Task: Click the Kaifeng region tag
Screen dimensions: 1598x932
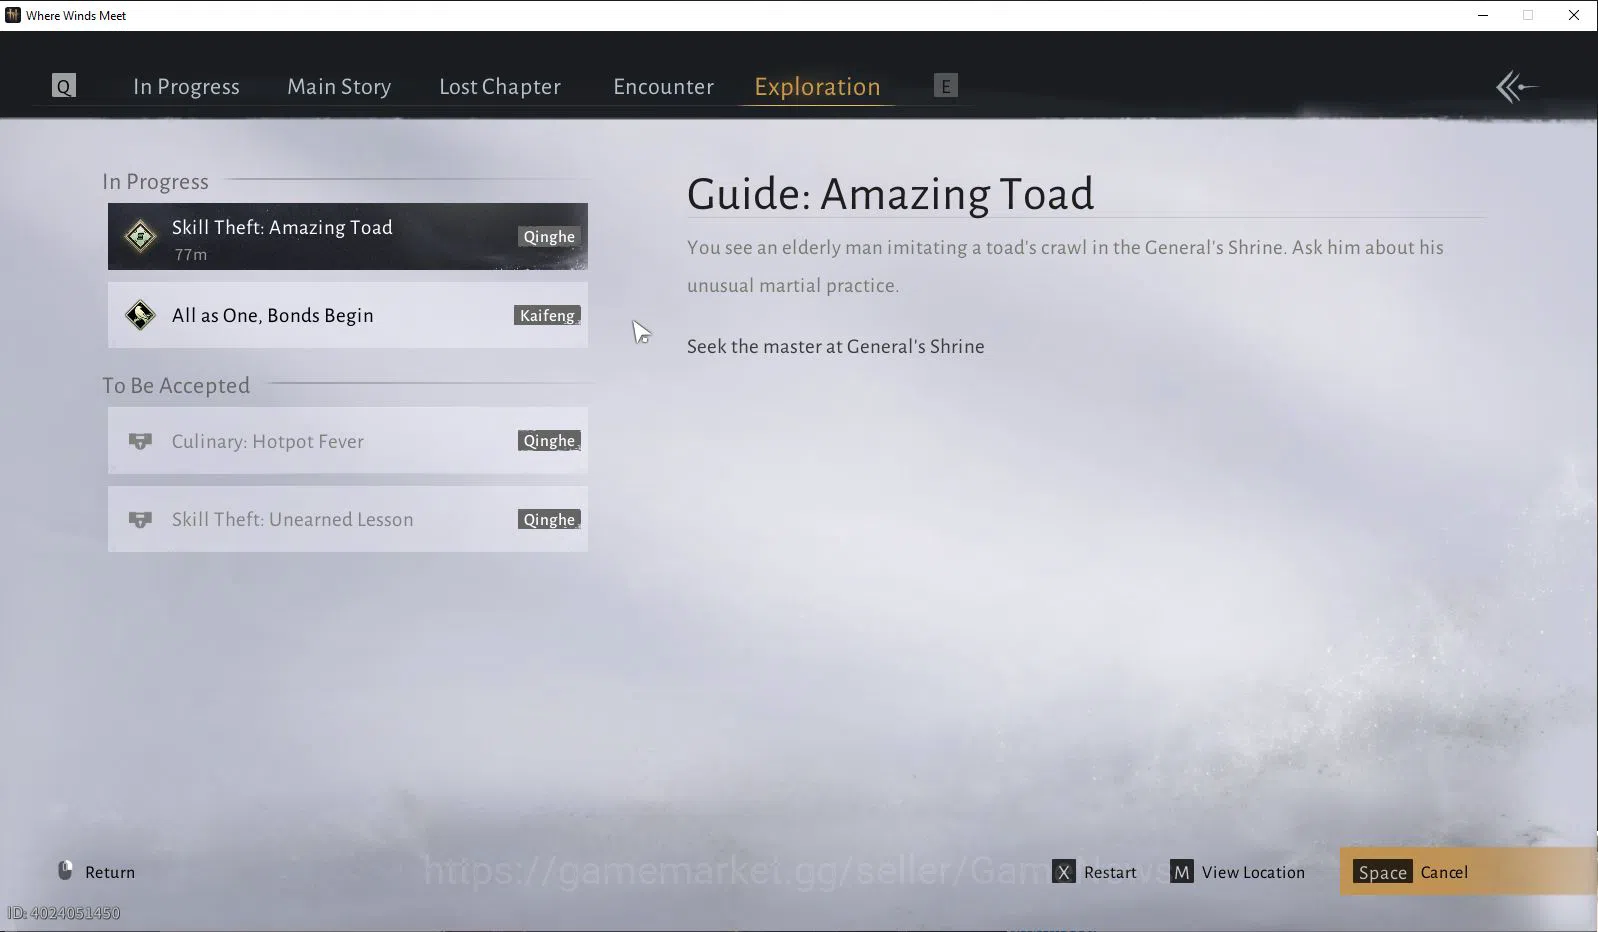Action: [547, 315]
